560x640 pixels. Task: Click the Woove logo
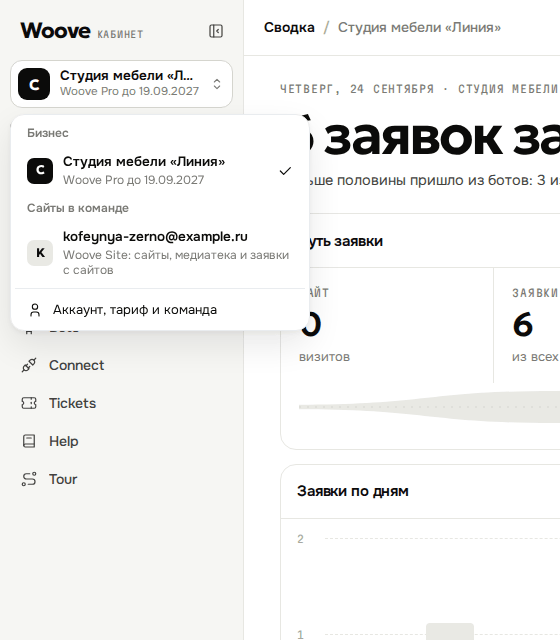coord(56,31)
